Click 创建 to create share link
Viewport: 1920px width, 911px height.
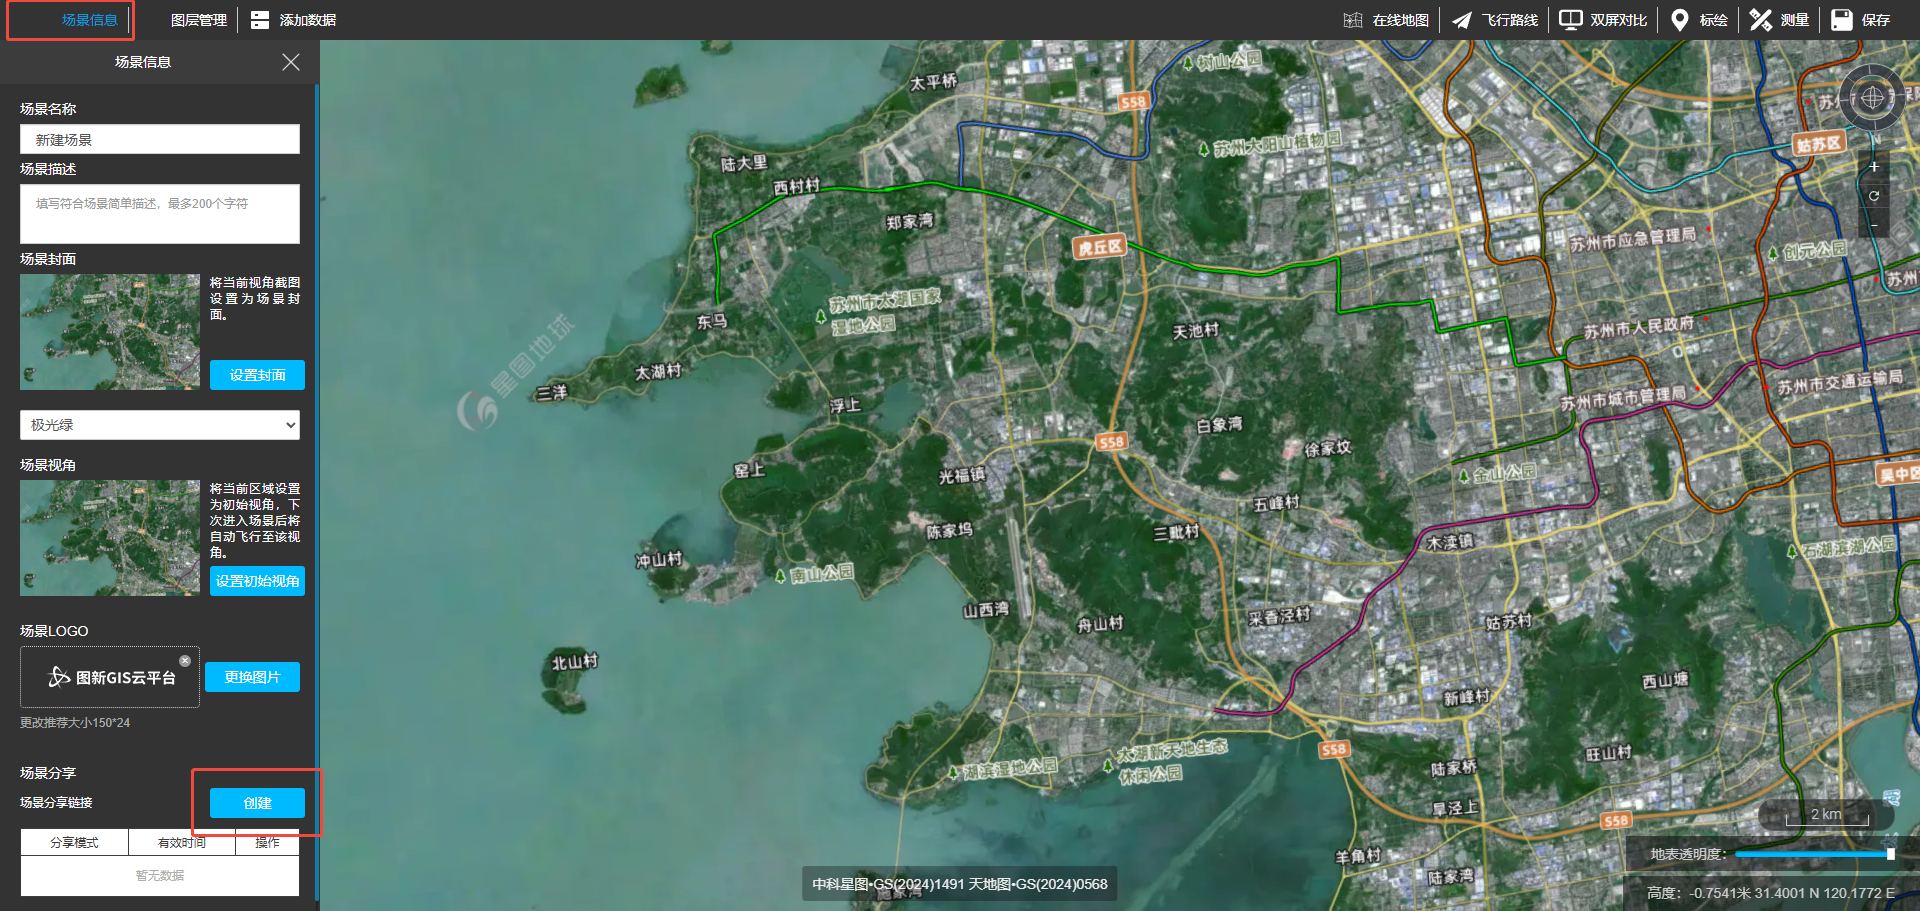(257, 803)
